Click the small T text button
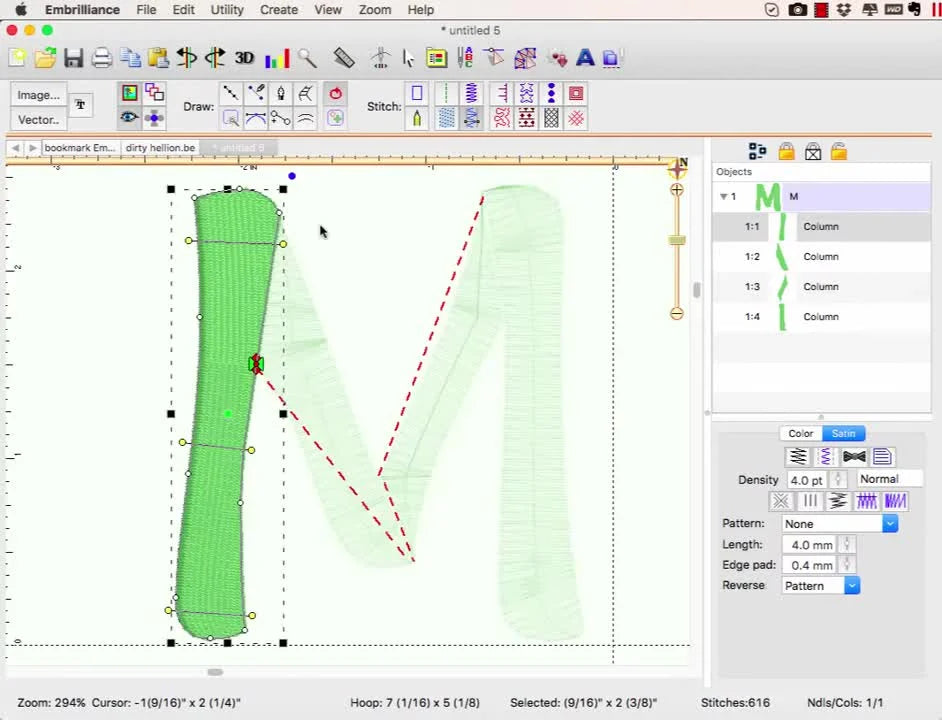This screenshot has height=720, width=942. point(81,105)
